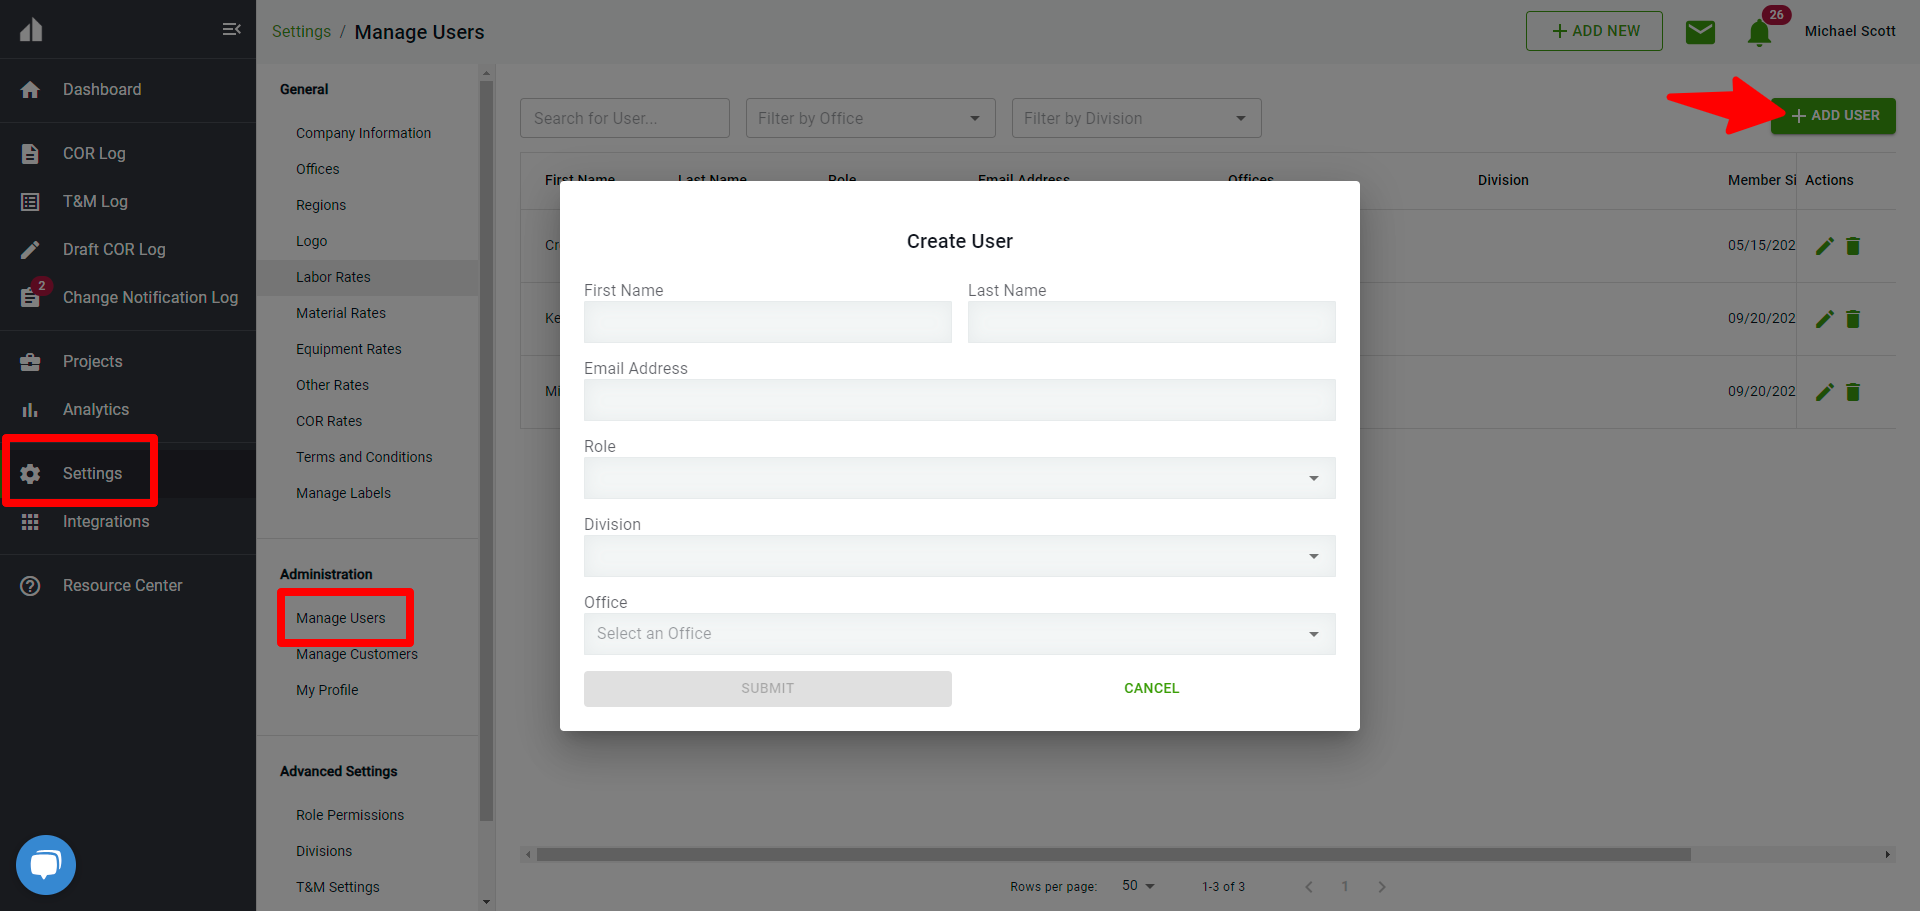Delete the user dated 05/15
Viewport: 1920px width, 911px height.
[1853, 246]
